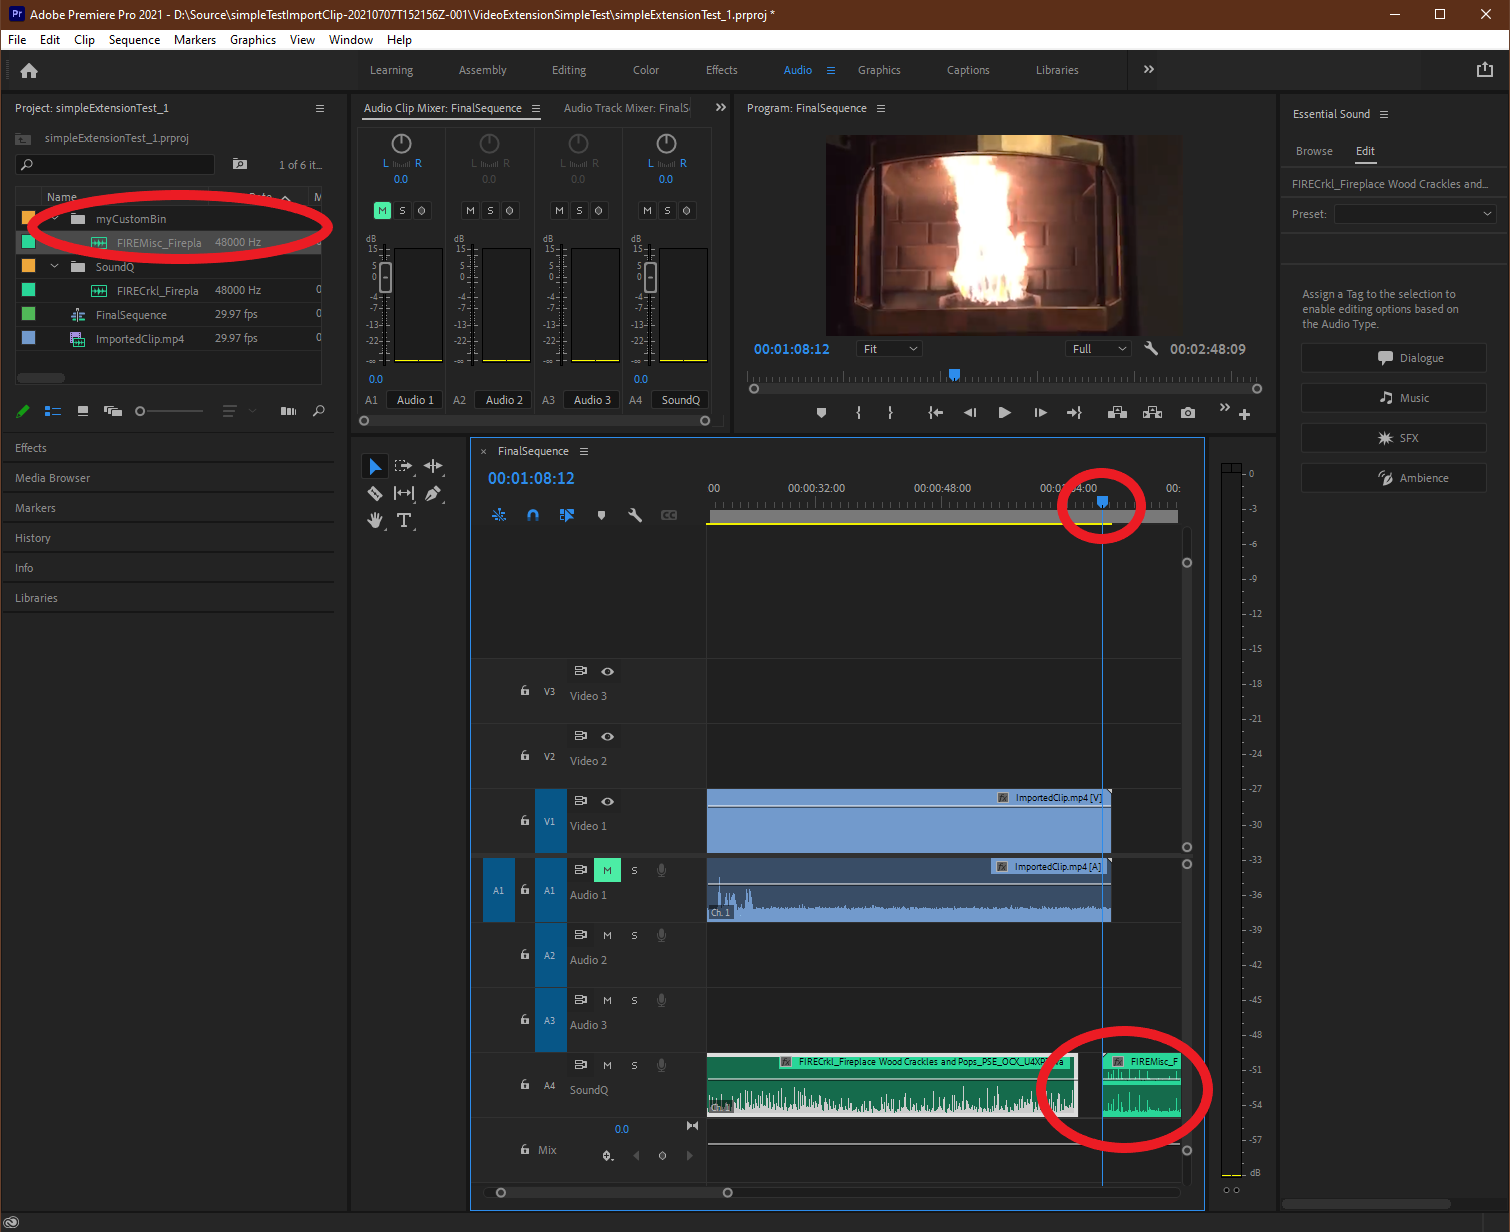
Task: Show more workspaces overflow chevron
Action: tap(1149, 70)
